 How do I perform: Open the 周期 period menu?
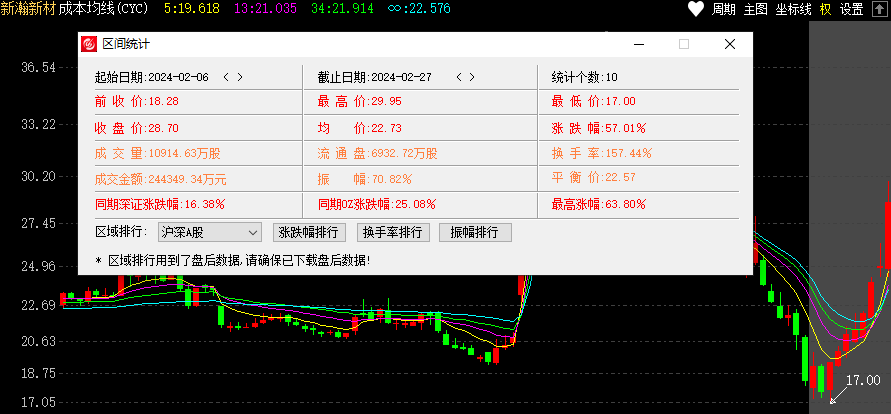click(723, 9)
